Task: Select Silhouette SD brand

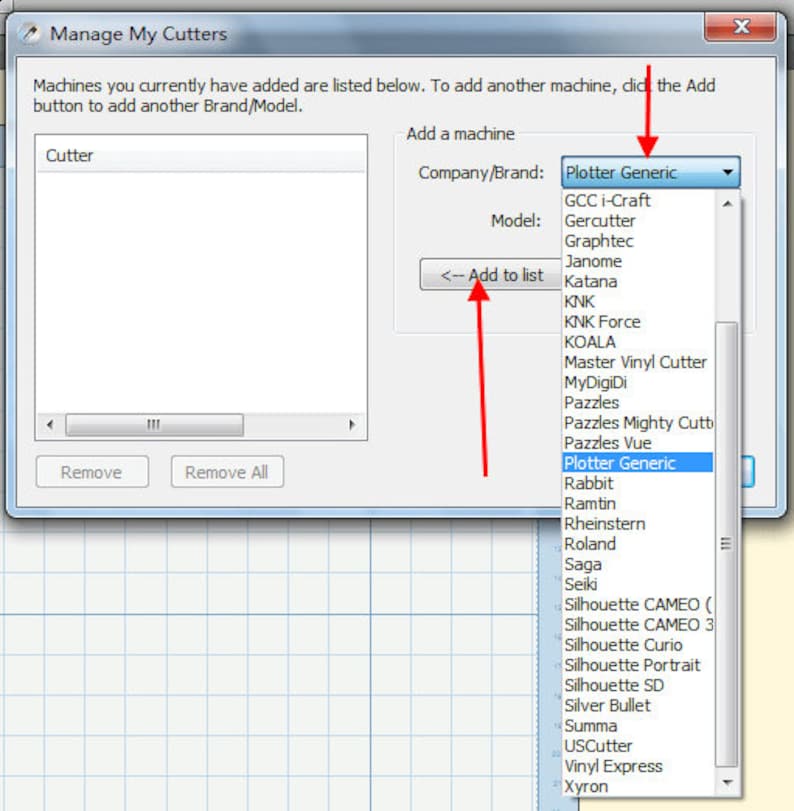Action: [638, 685]
